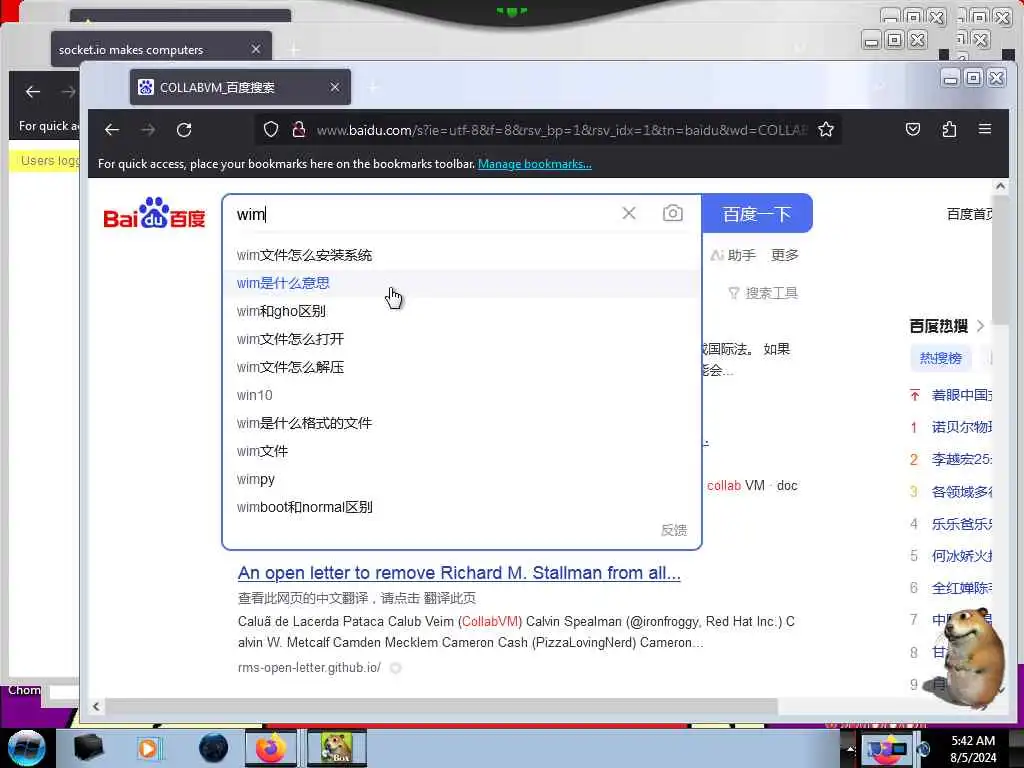Select suggestion wim是什么格式的文件
This screenshot has width=1024, height=768.
[461, 423]
